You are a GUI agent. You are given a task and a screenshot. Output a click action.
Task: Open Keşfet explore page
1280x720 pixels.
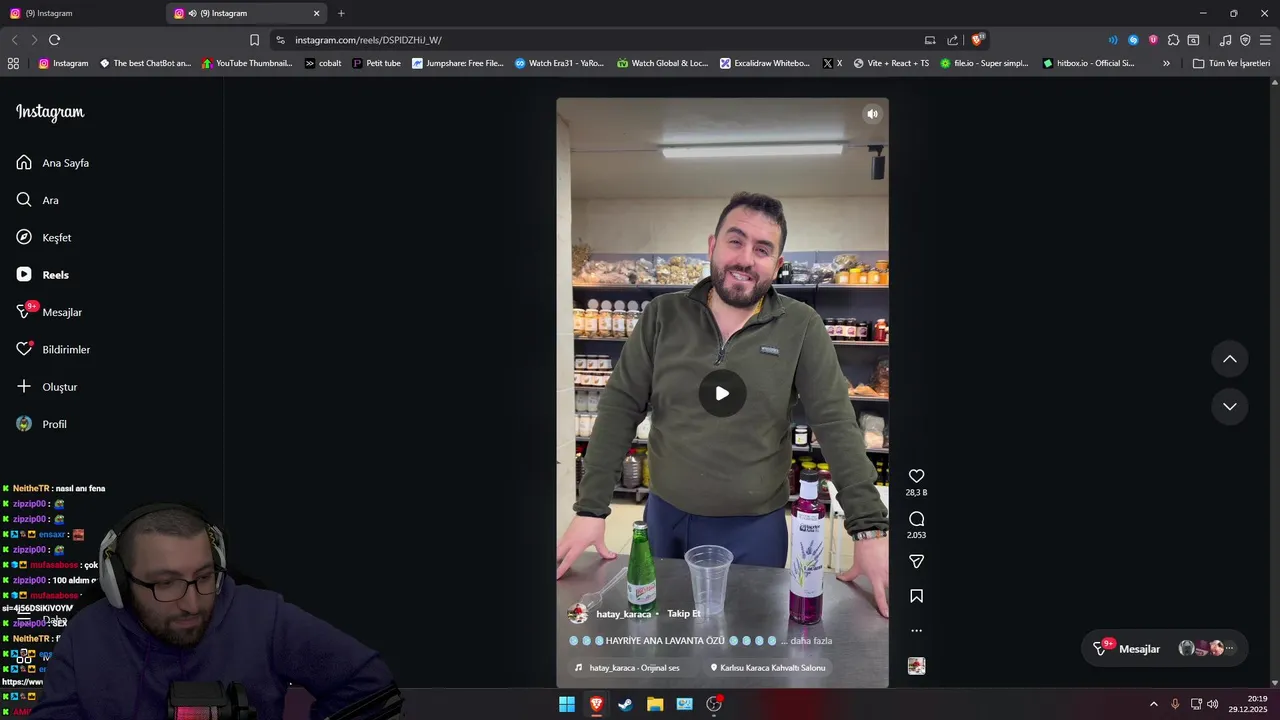[44, 238]
